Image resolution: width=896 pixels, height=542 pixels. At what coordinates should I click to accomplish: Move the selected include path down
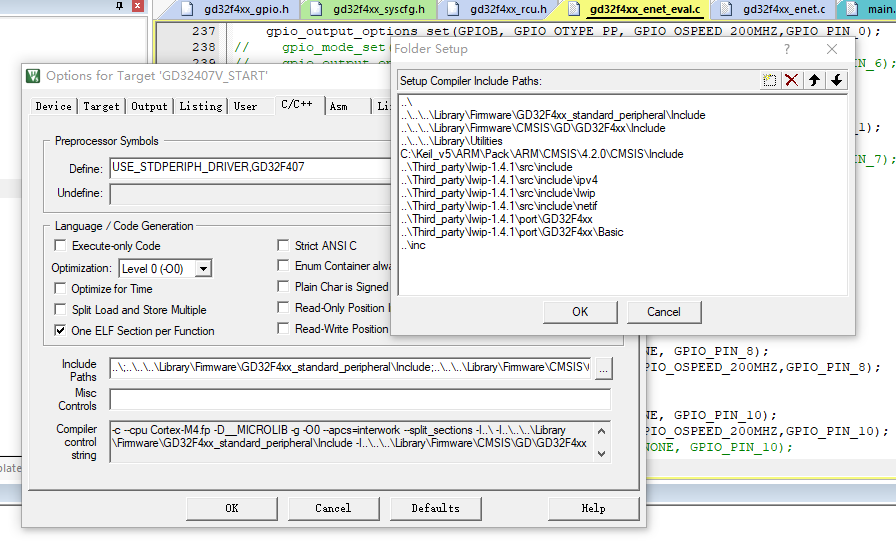coord(837,81)
